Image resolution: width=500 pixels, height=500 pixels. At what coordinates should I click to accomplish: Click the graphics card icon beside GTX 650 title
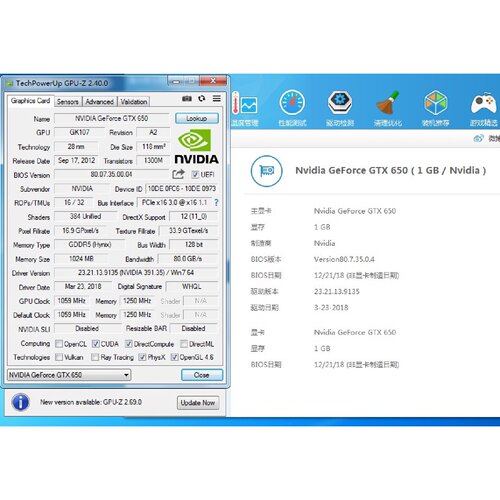266,171
